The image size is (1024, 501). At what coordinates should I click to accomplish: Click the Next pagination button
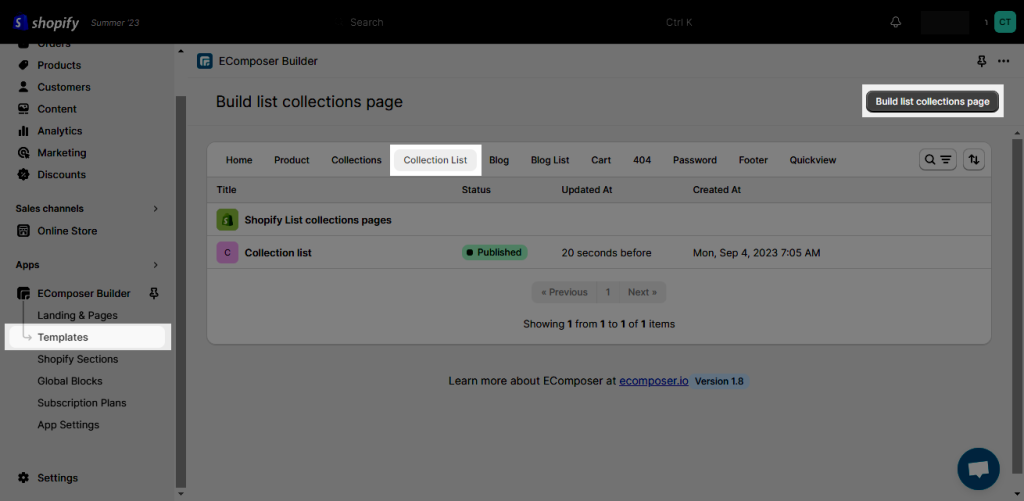(x=642, y=292)
